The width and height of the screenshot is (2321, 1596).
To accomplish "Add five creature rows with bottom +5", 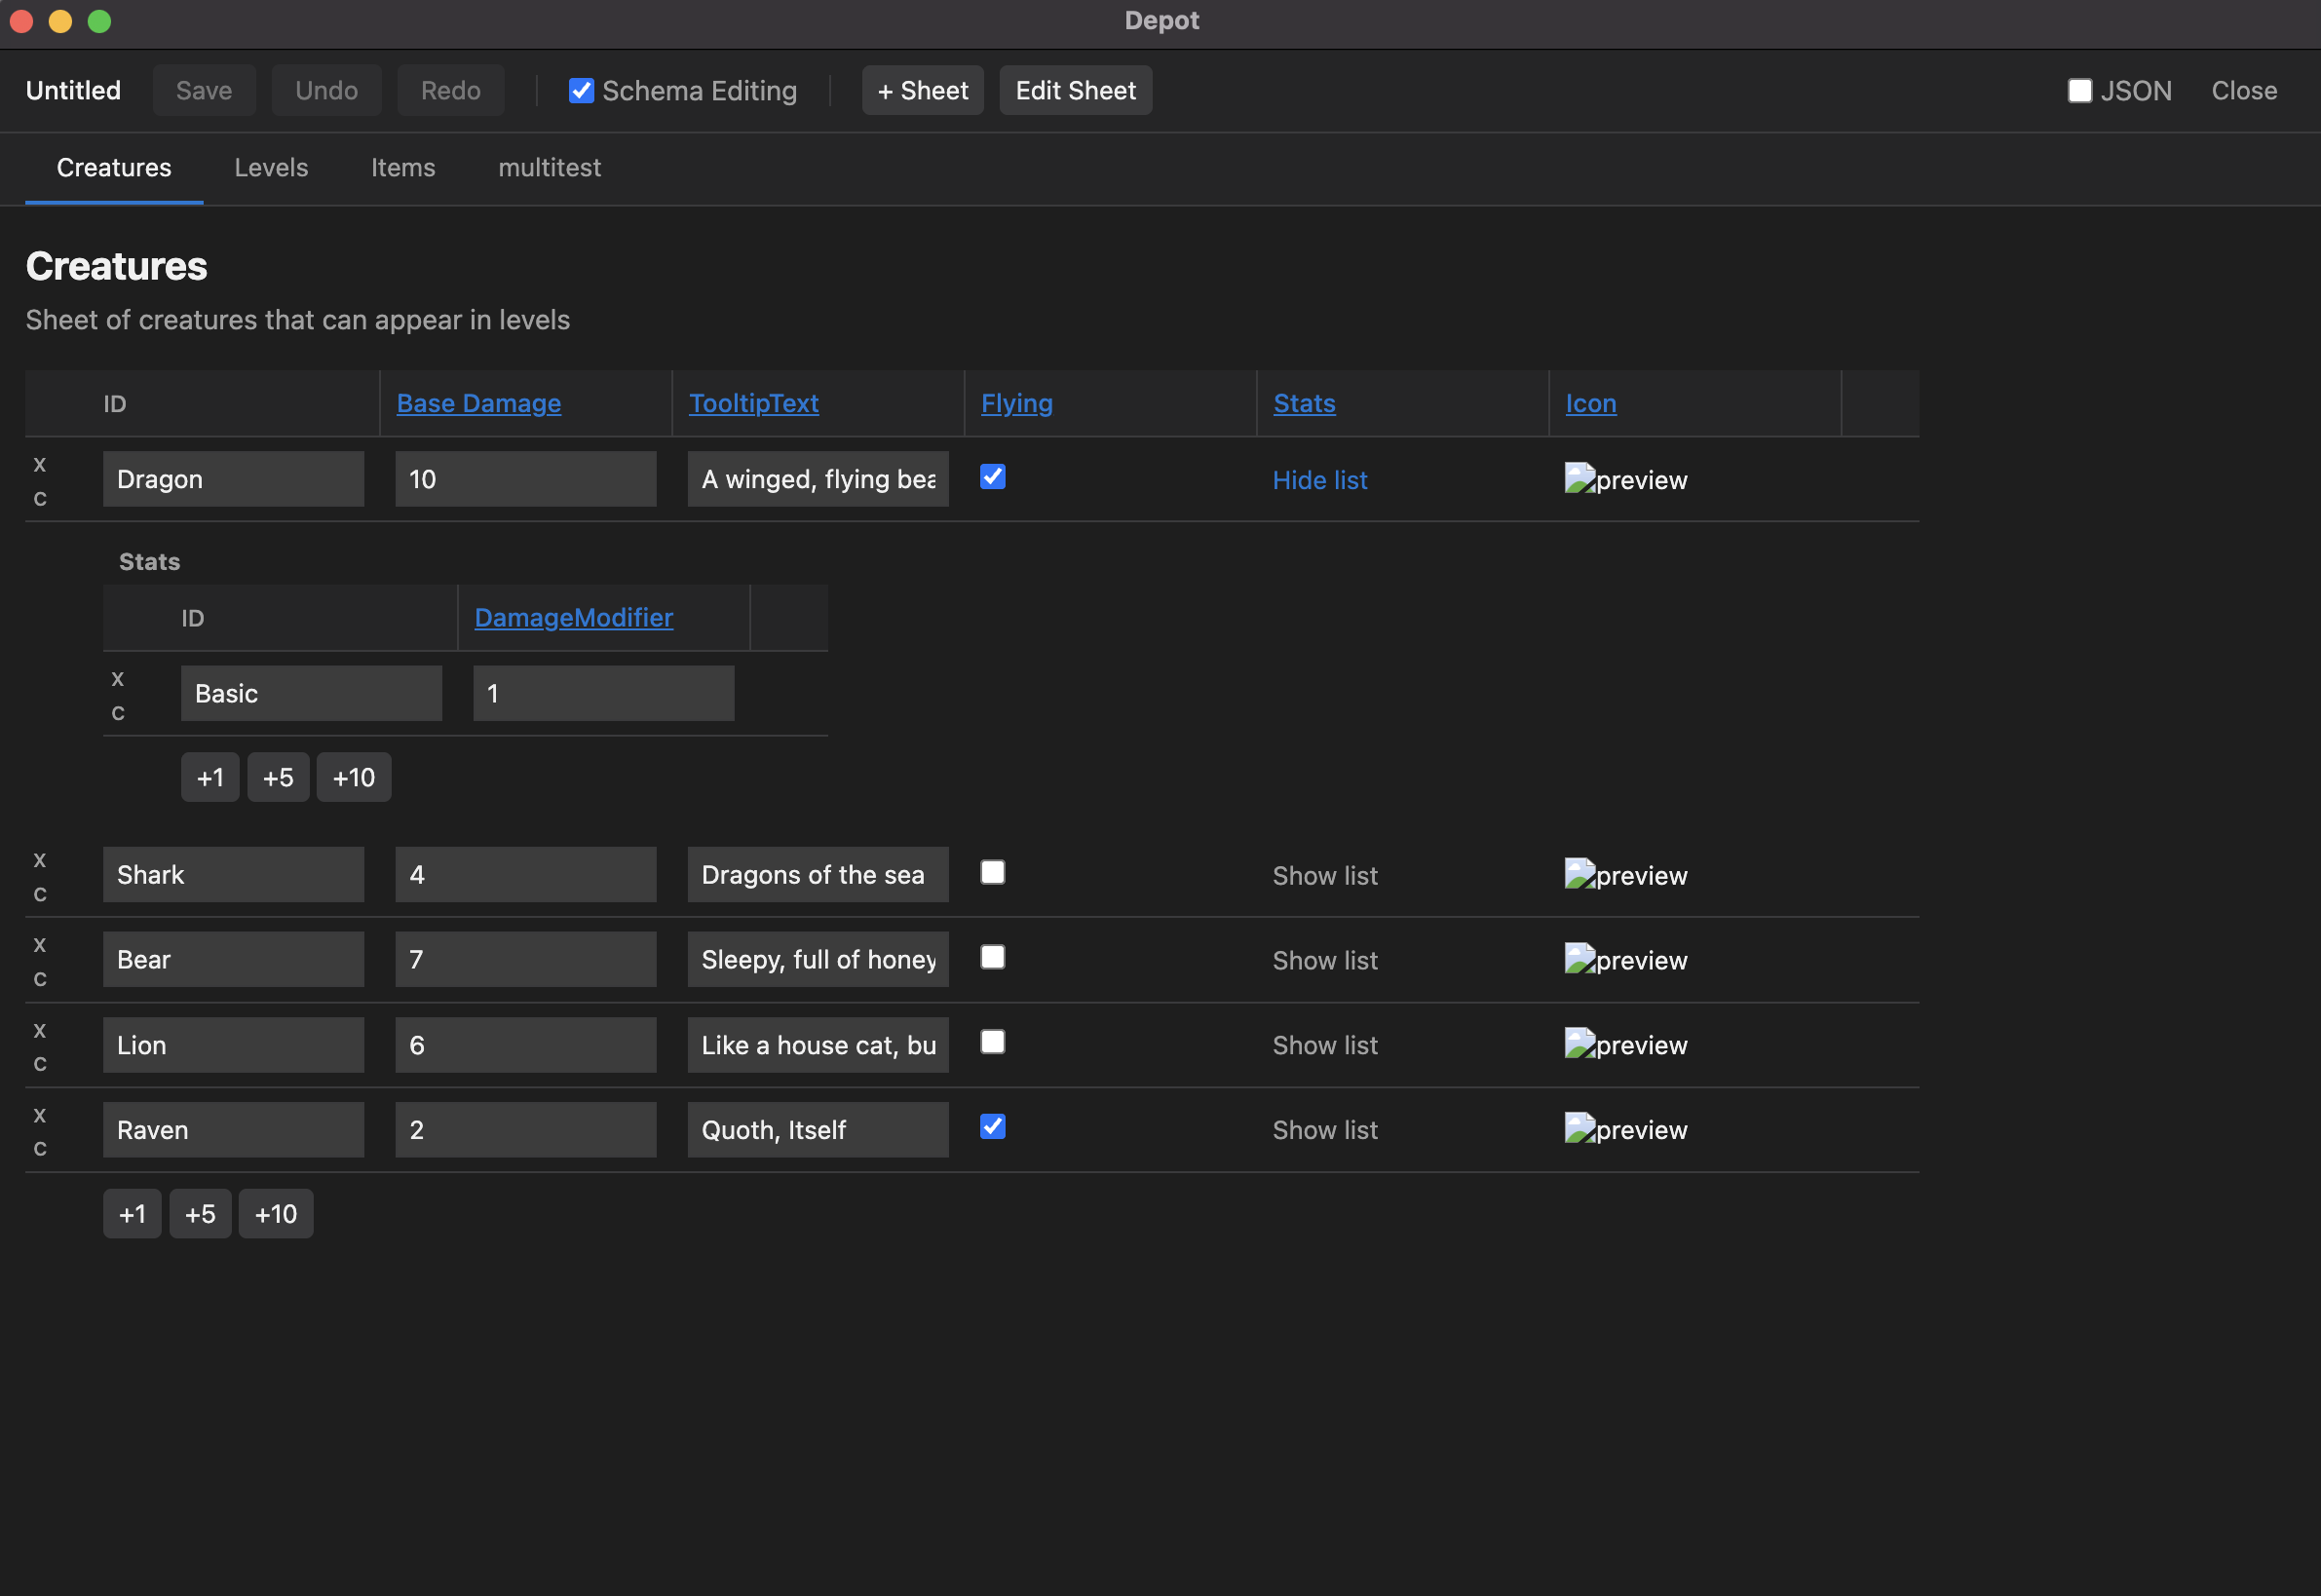I will click(x=200, y=1214).
